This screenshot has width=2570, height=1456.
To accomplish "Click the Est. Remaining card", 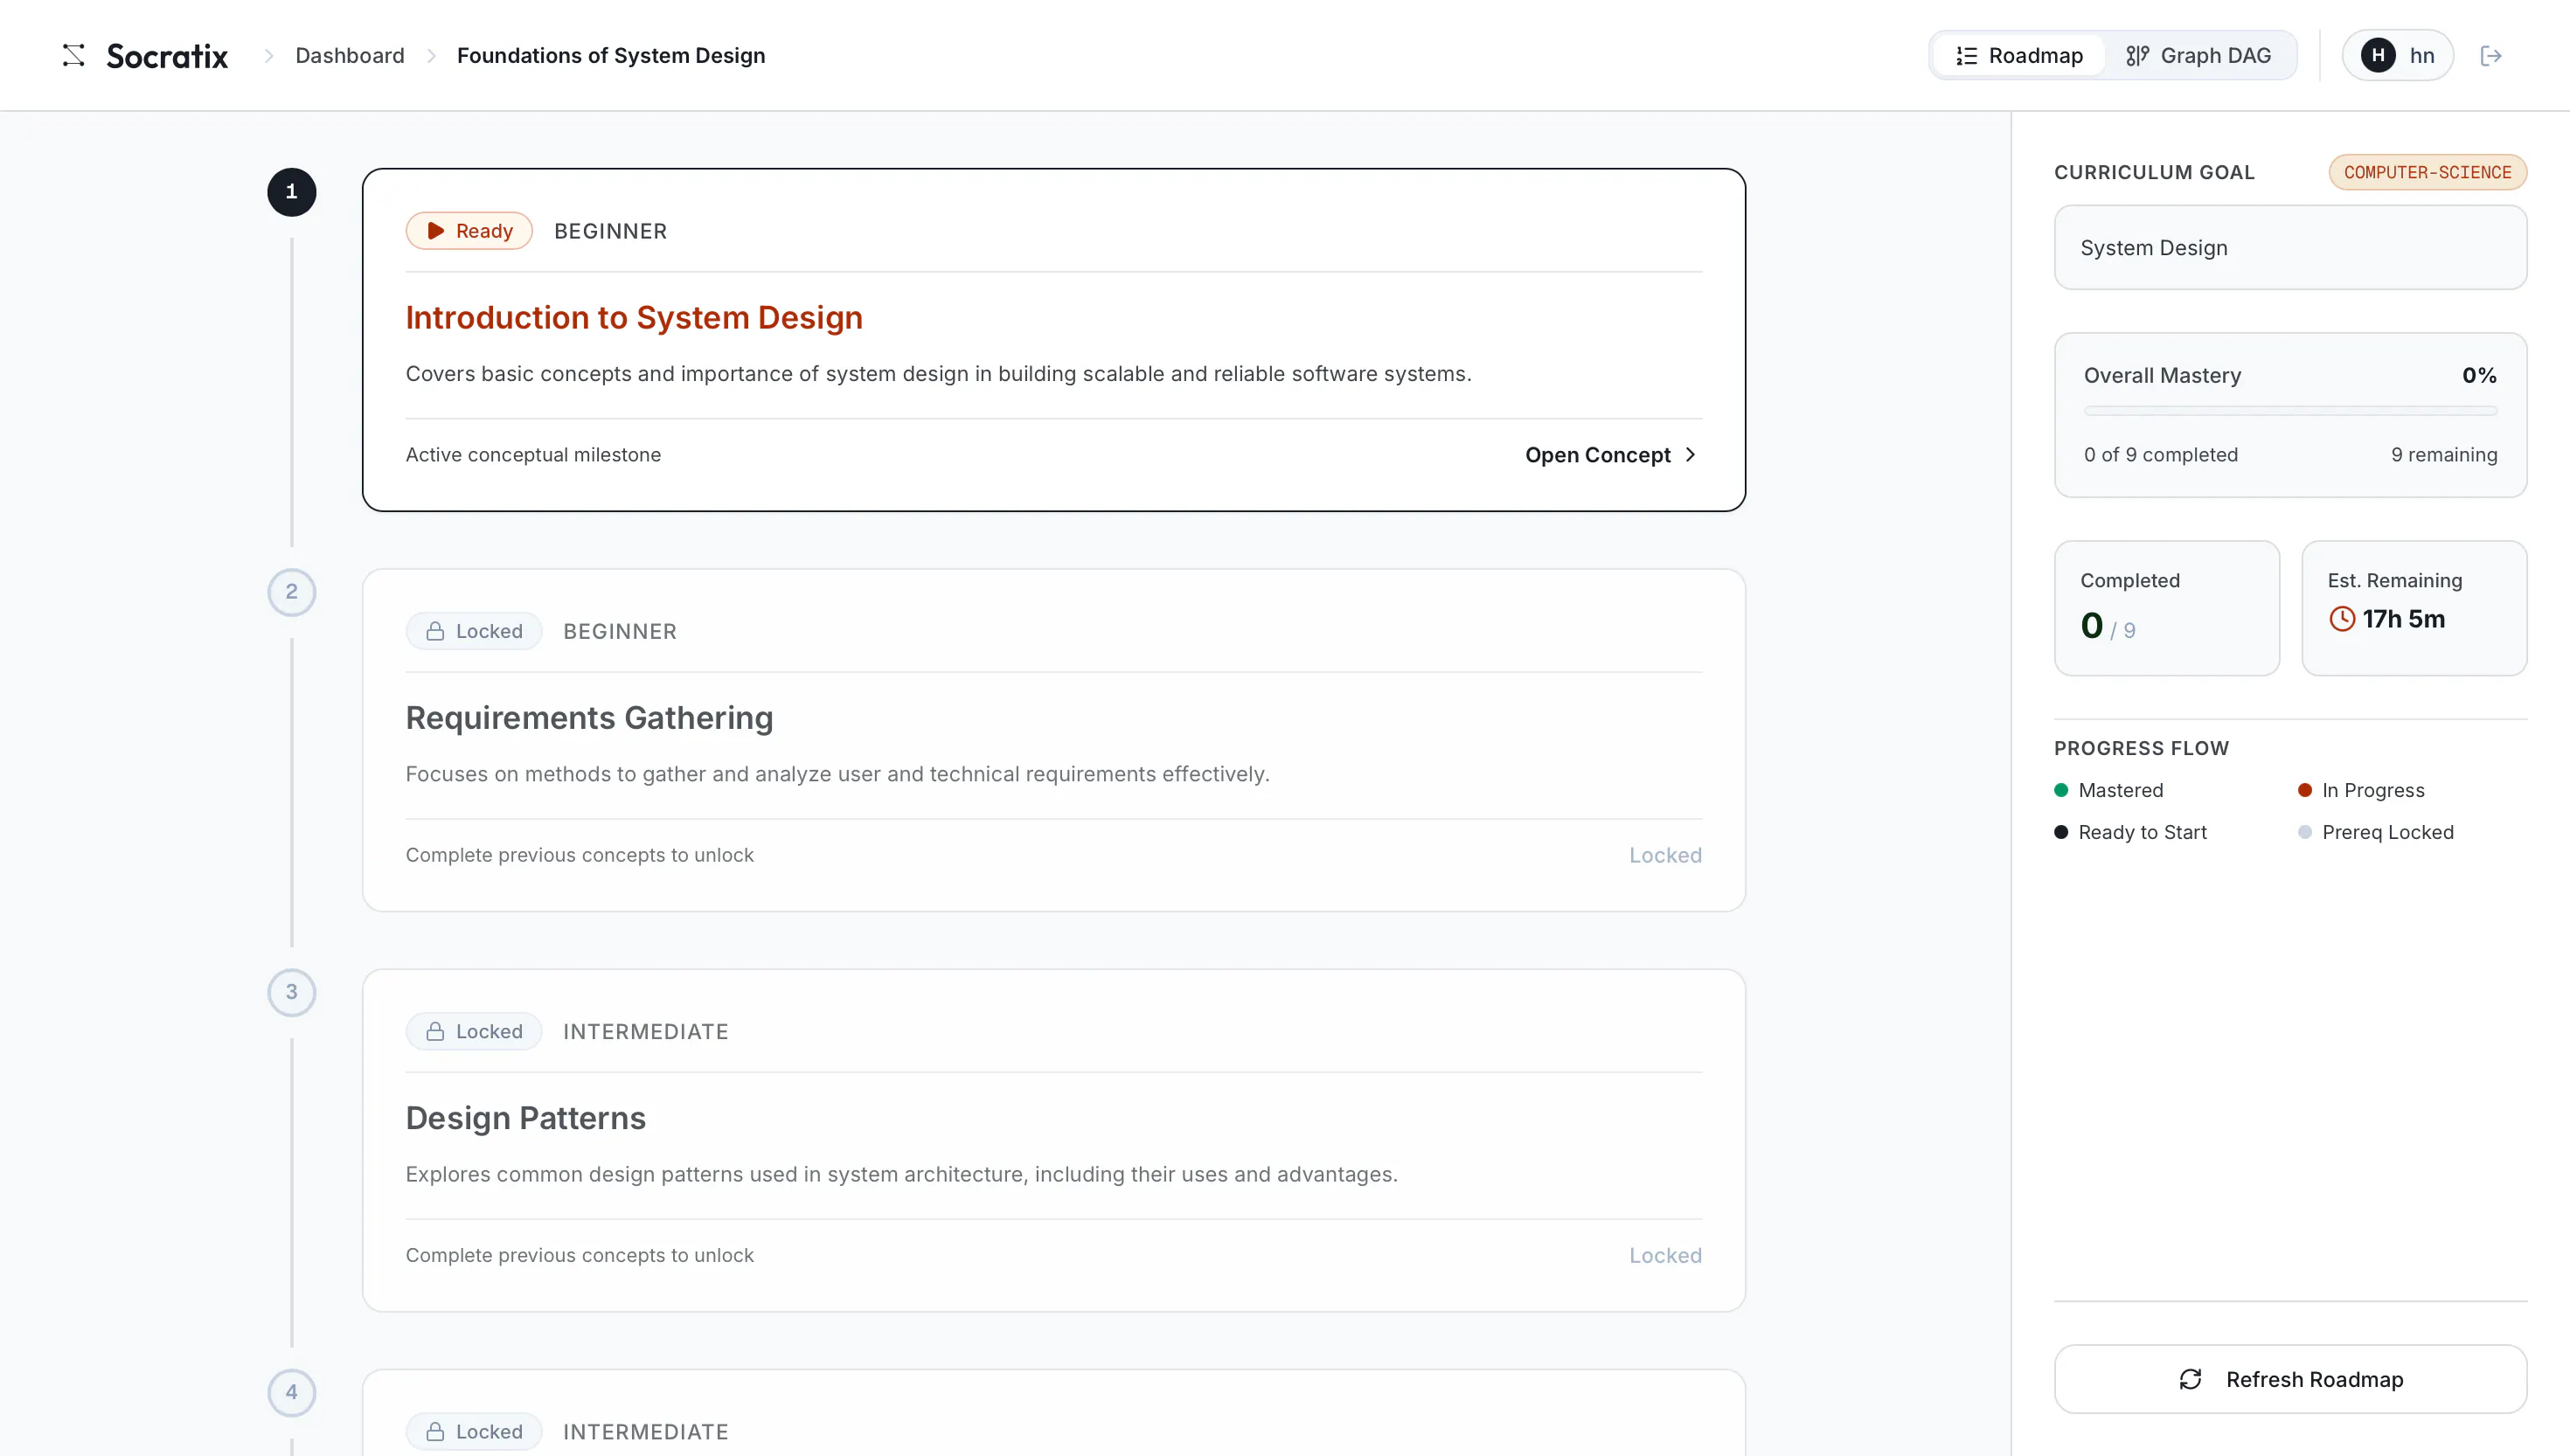I will click(x=2414, y=608).
